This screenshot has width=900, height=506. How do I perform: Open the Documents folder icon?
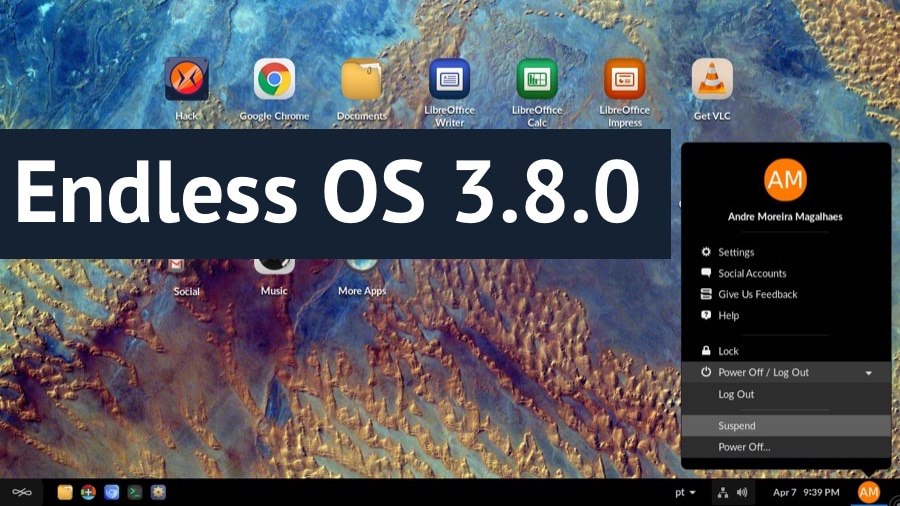point(362,79)
